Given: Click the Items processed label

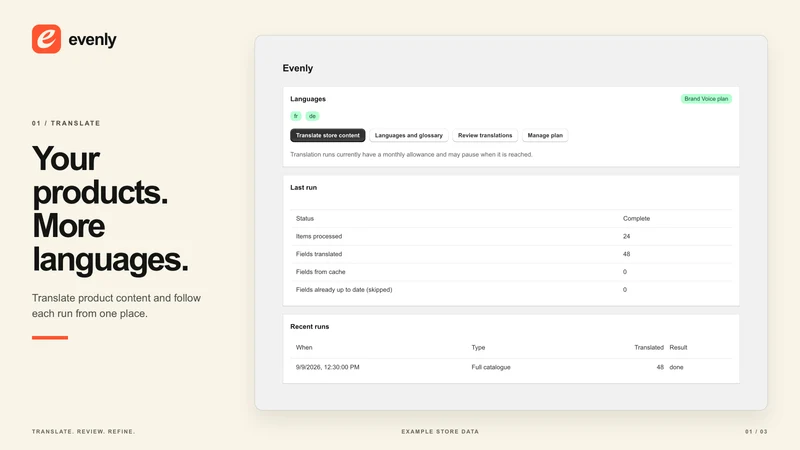Looking at the screenshot, I should coord(319,236).
